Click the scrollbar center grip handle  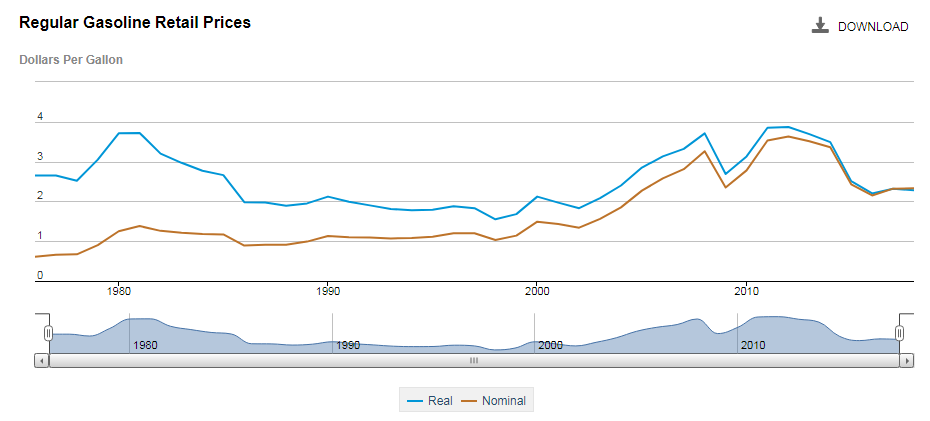(x=474, y=360)
